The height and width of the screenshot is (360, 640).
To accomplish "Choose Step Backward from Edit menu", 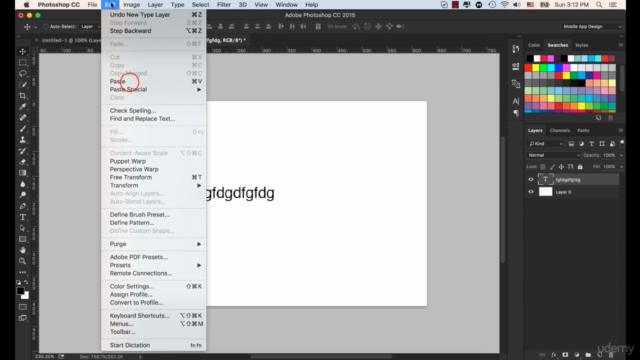I will pyautogui.click(x=153, y=31).
